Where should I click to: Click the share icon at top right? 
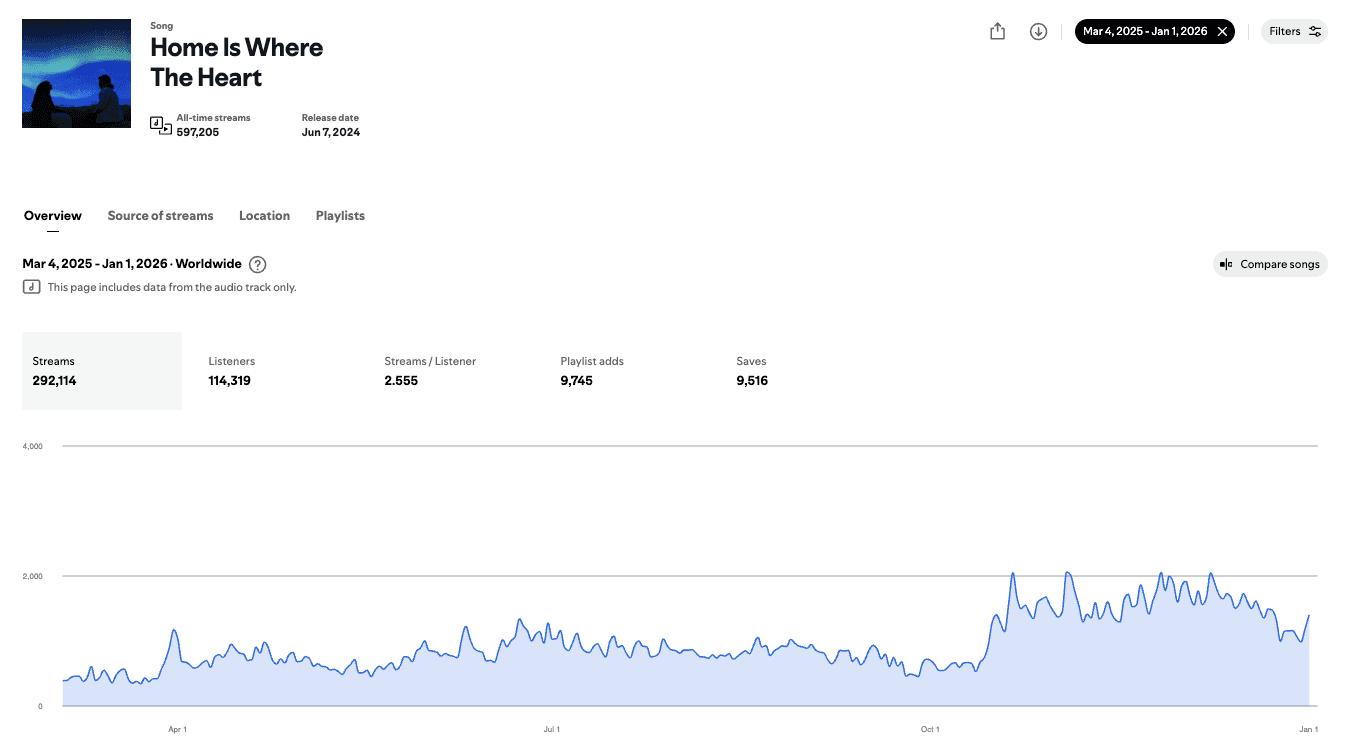(997, 32)
